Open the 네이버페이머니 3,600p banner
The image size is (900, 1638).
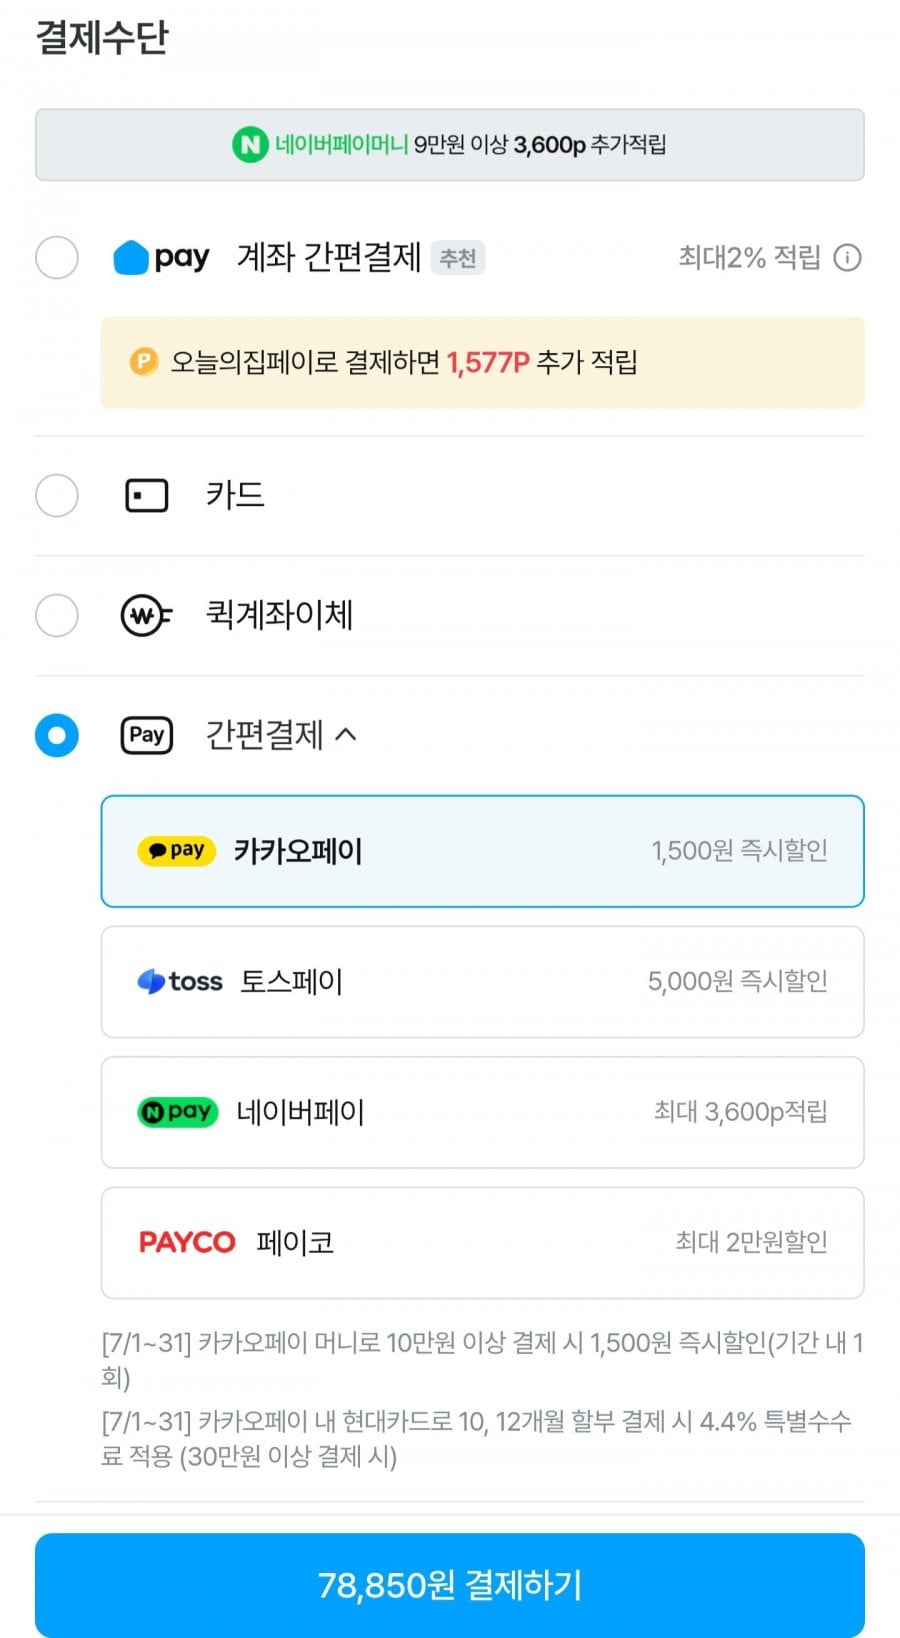450,145
